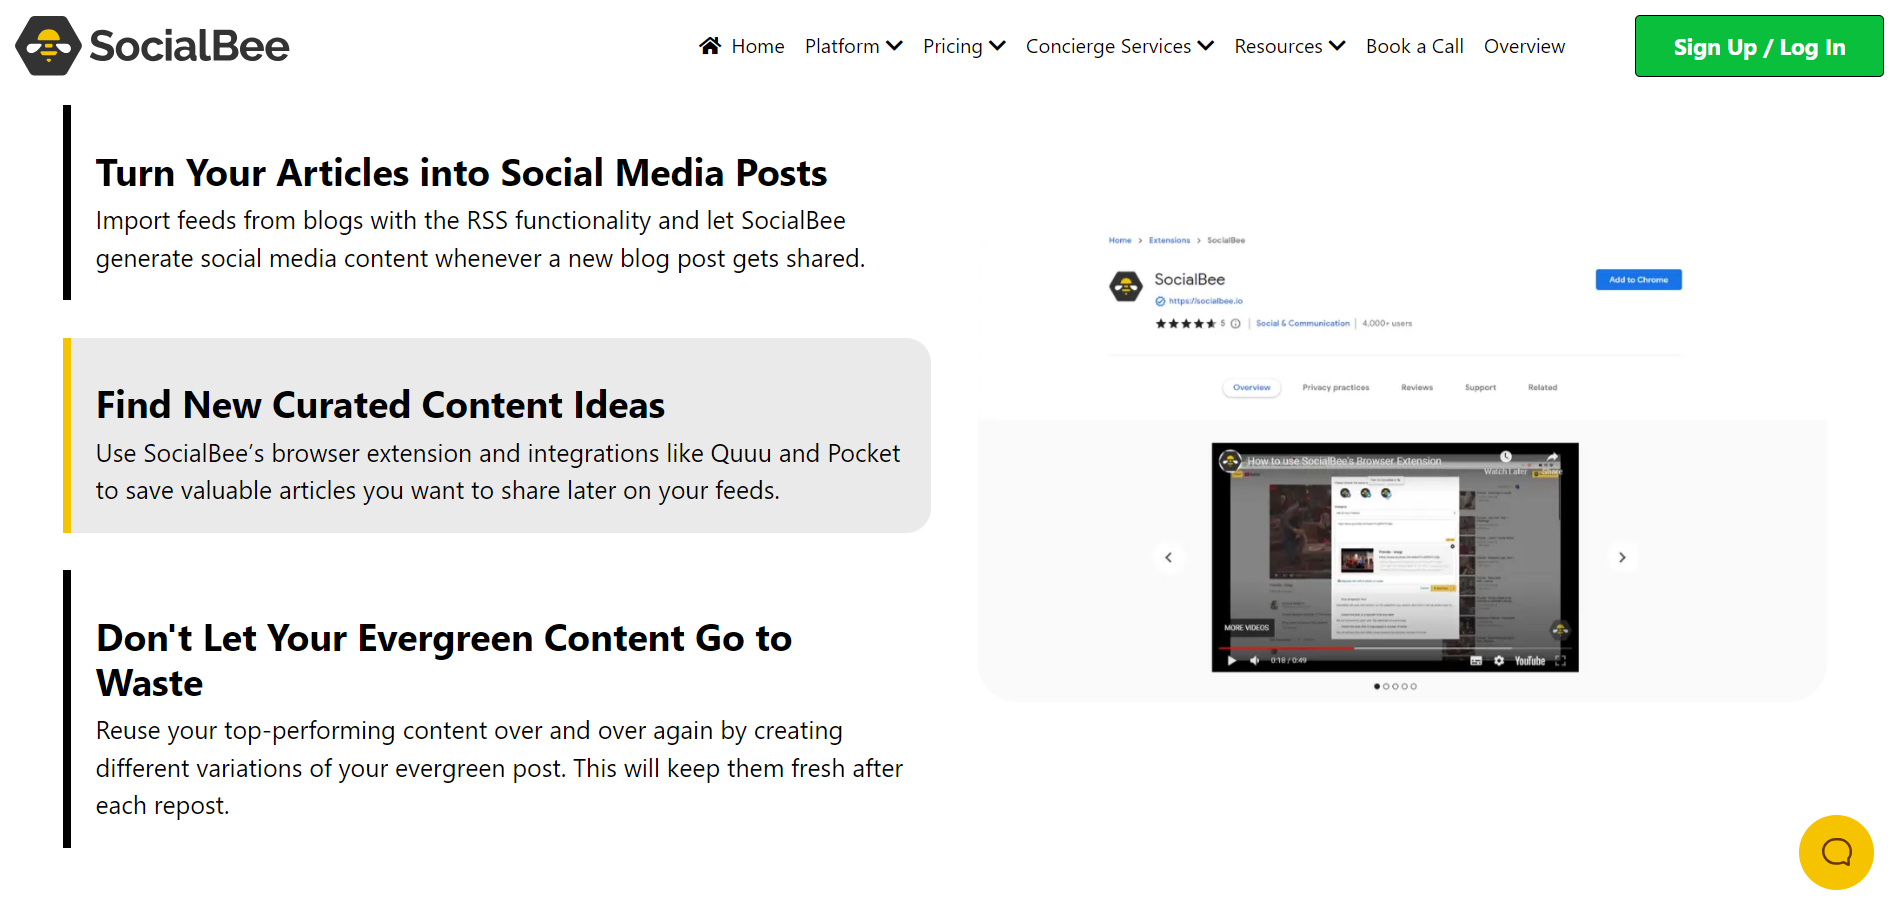Click the video title How to use SocialBee's Browser Extension

pyautogui.click(x=1344, y=461)
